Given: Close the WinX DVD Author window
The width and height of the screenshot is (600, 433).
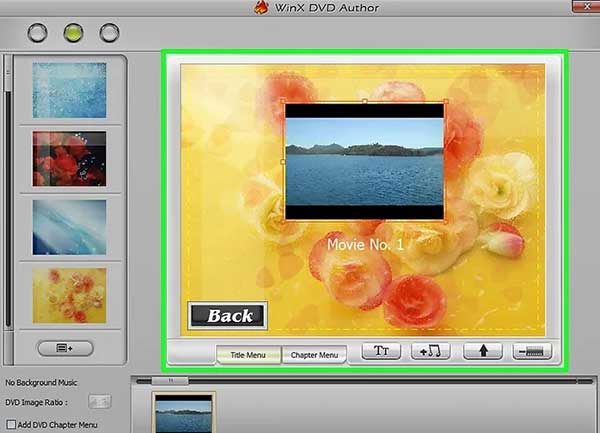Looking at the screenshot, I should [x=587, y=7].
